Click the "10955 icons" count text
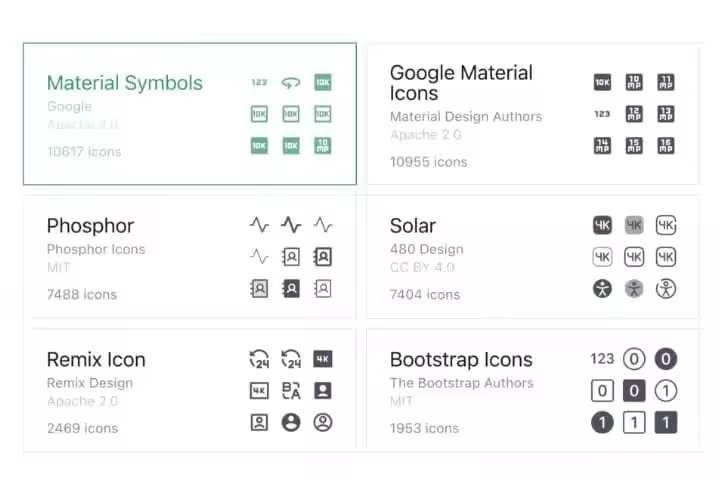This screenshot has height=480, width=720. pyautogui.click(x=428, y=162)
